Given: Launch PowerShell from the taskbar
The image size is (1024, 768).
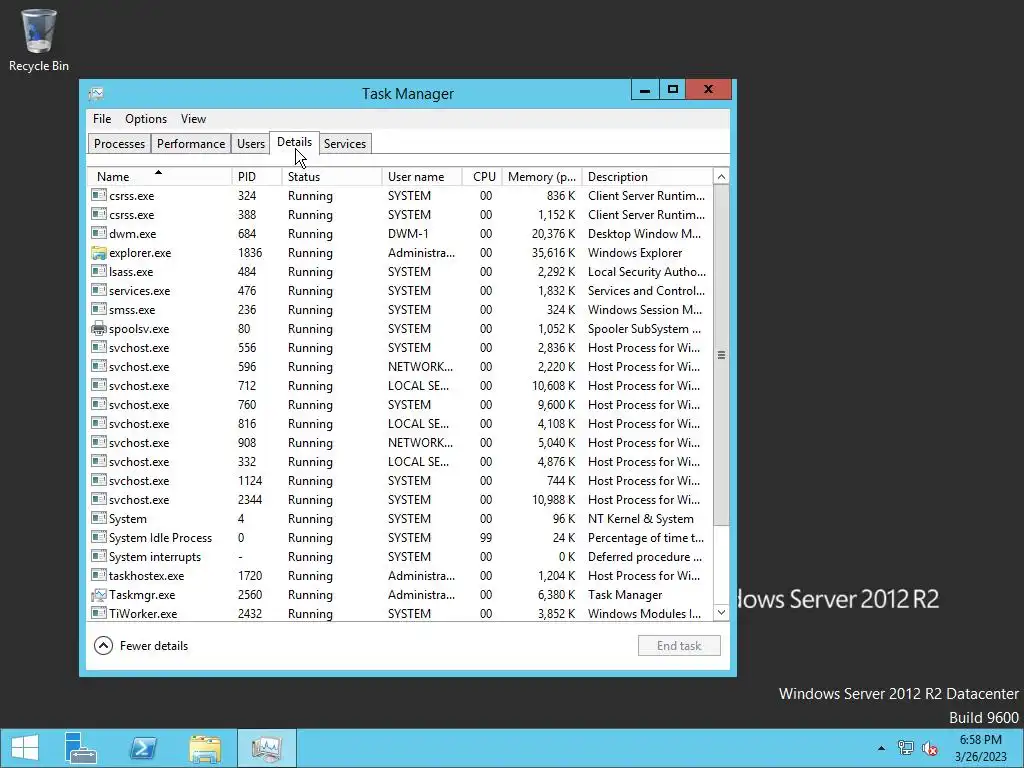Looking at the screenshot, I should 143,748.
